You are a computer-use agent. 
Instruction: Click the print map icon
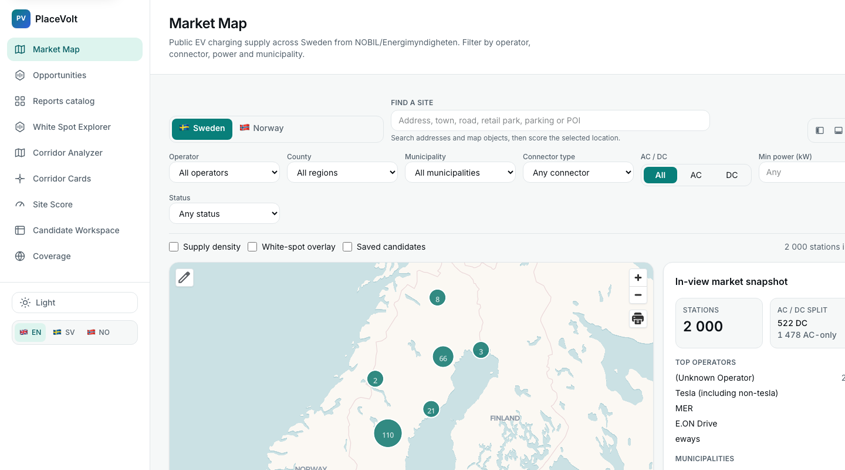coord(638,319)
